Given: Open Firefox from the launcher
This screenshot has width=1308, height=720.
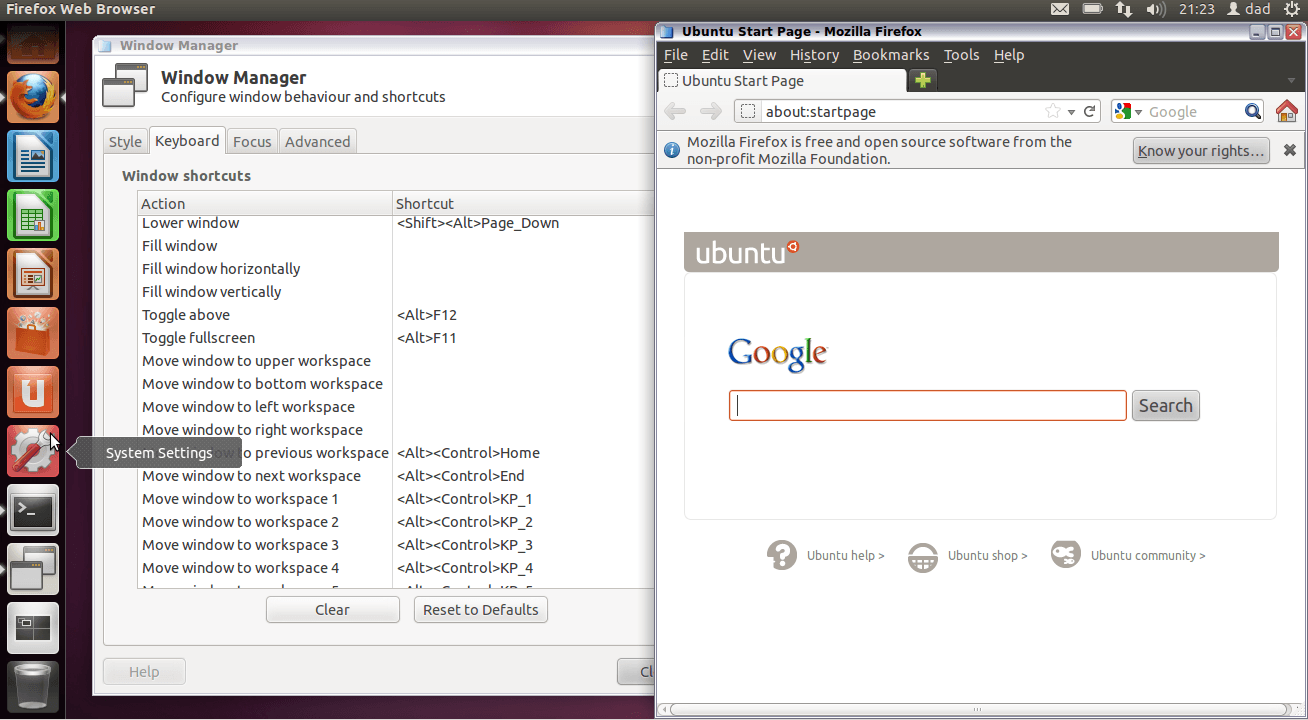Looking at the screenshot, I should point(34,97).
